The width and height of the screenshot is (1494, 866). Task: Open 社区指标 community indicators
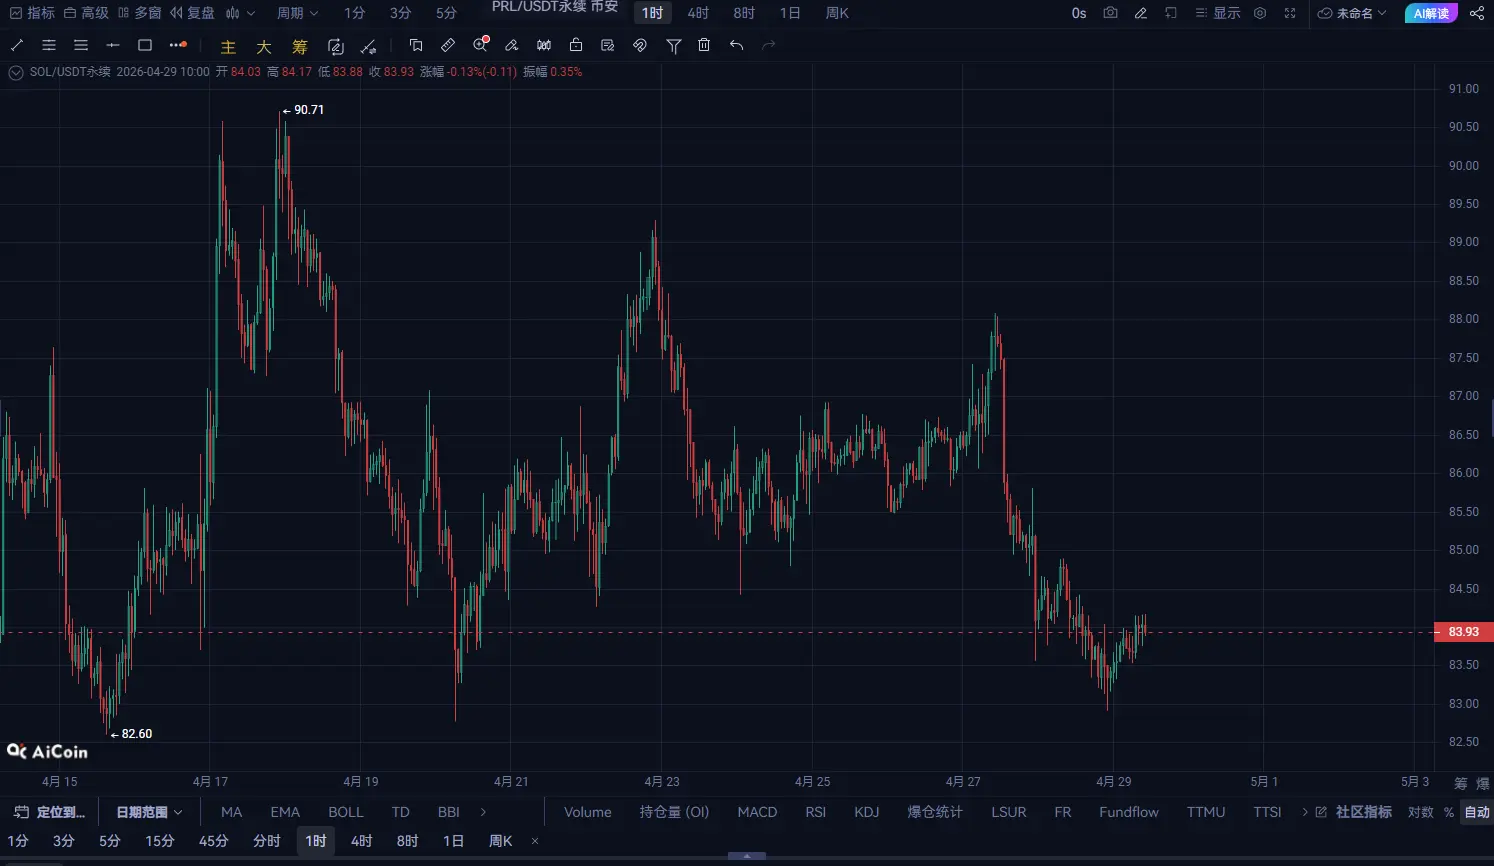(1353, 812)
